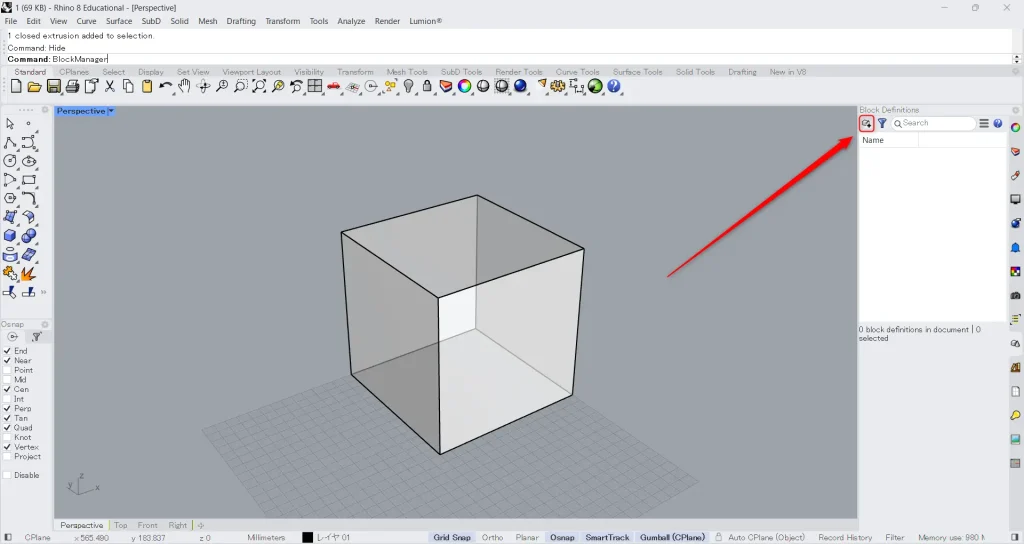Expand the left sidebar overflow chevron
The width and height of the screenshot is (1024, 544).
[x=43, y=292]
